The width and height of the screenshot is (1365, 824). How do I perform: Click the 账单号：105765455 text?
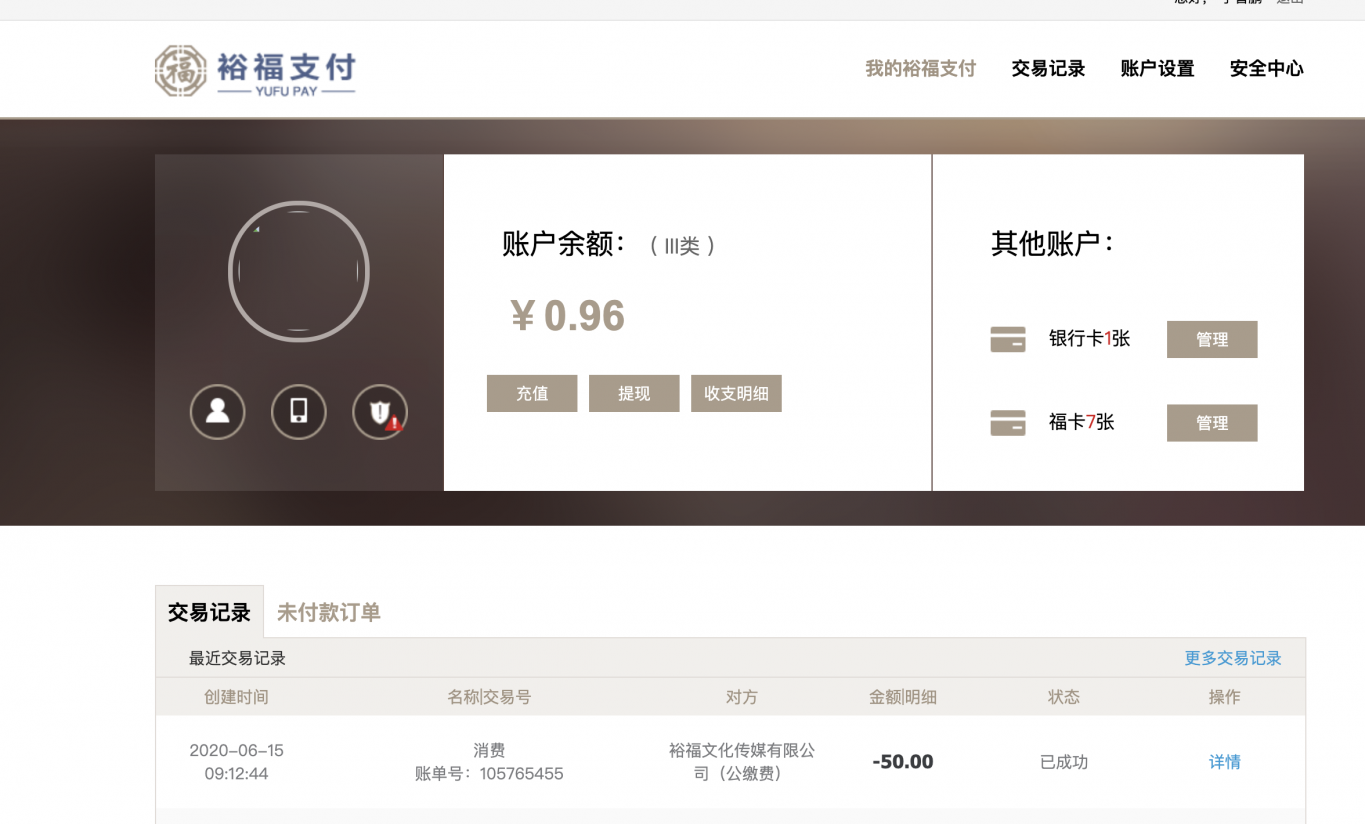(489, 774)
